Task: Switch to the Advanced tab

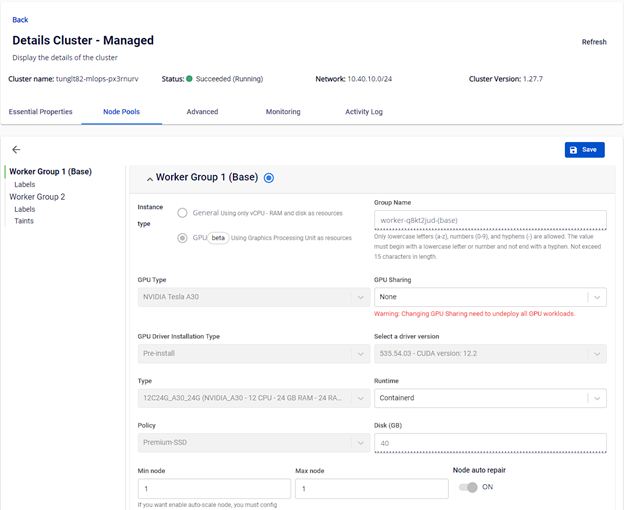Action: point(202,112)
